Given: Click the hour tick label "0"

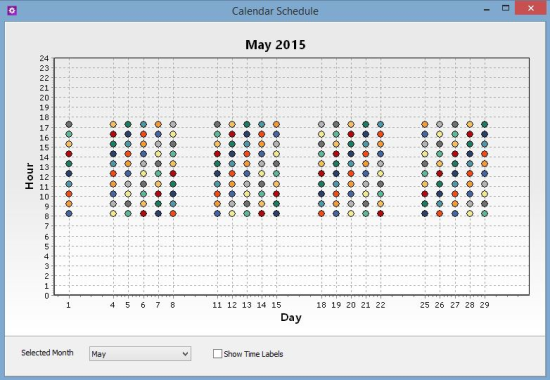Looking at the screenshot, I should click(47, 296).
